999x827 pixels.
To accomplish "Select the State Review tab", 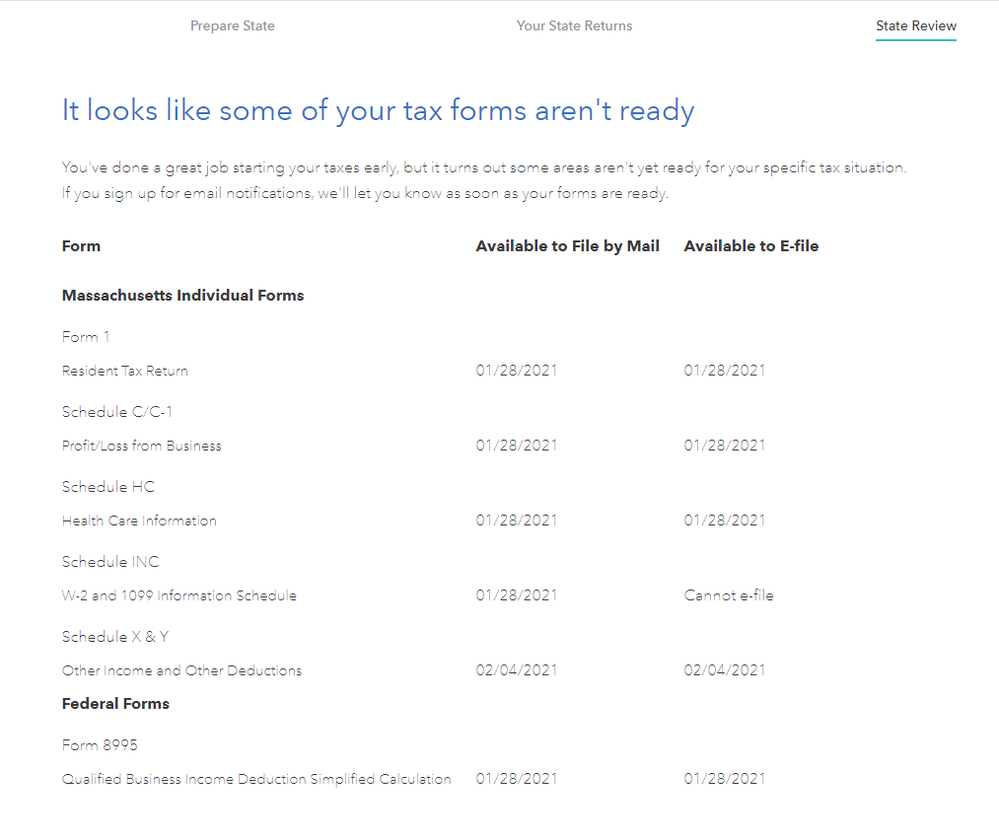I will [915, 26].
